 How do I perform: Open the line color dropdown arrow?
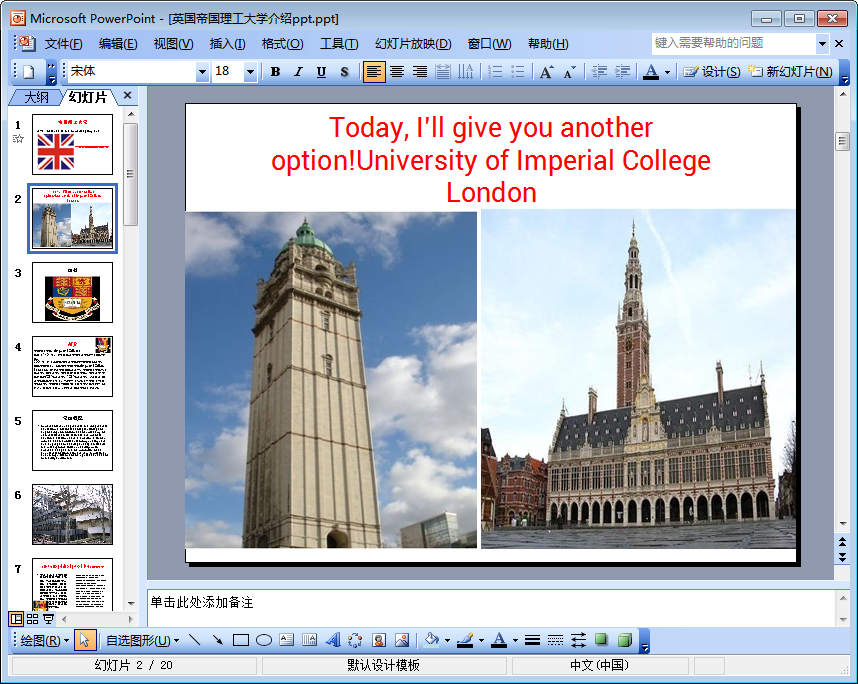[481, 640]
